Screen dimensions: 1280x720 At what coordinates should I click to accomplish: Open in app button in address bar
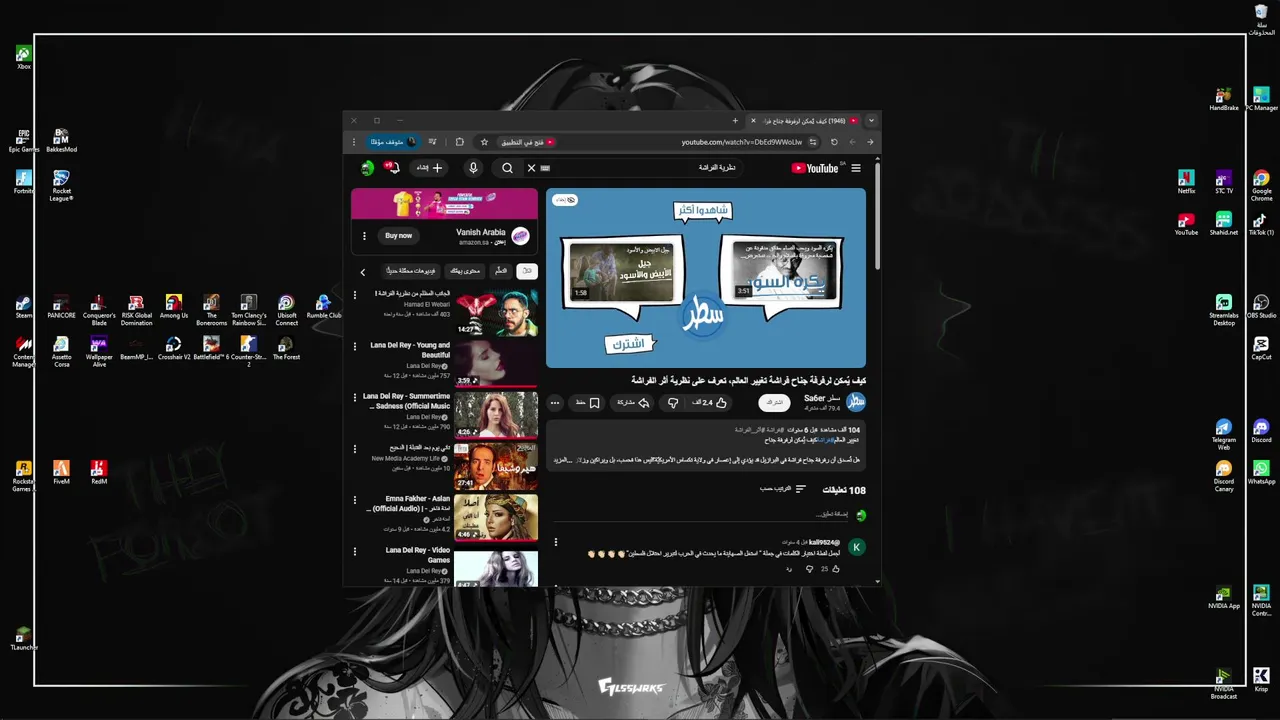pos(525,142)
